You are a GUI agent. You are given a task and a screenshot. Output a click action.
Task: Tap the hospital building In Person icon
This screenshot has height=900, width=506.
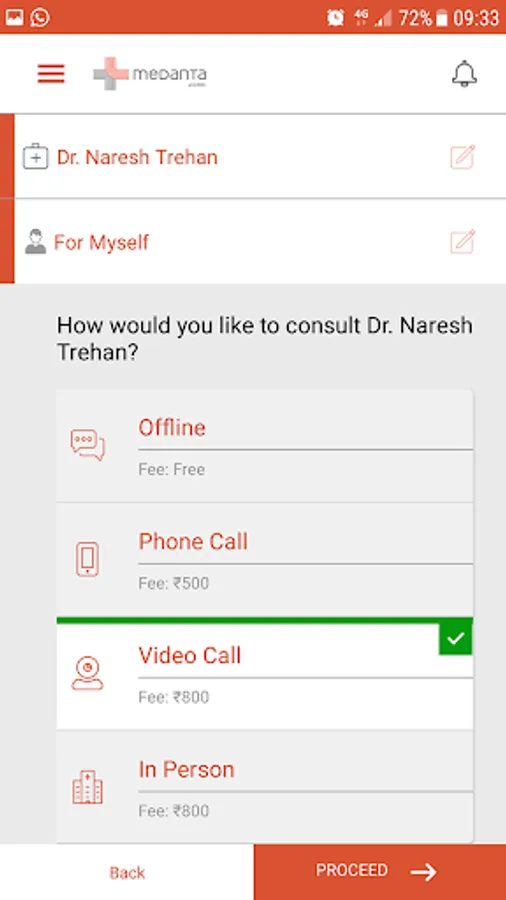[88, 786]
